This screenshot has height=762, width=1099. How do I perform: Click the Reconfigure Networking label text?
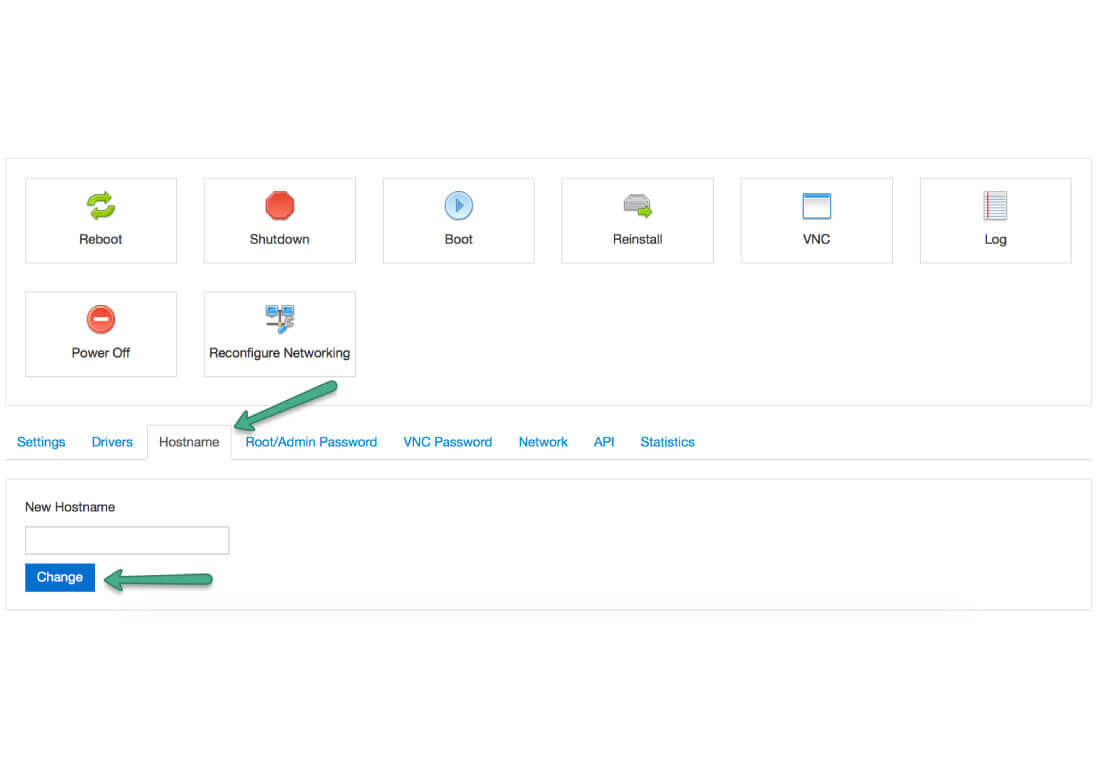pos(280,353)
